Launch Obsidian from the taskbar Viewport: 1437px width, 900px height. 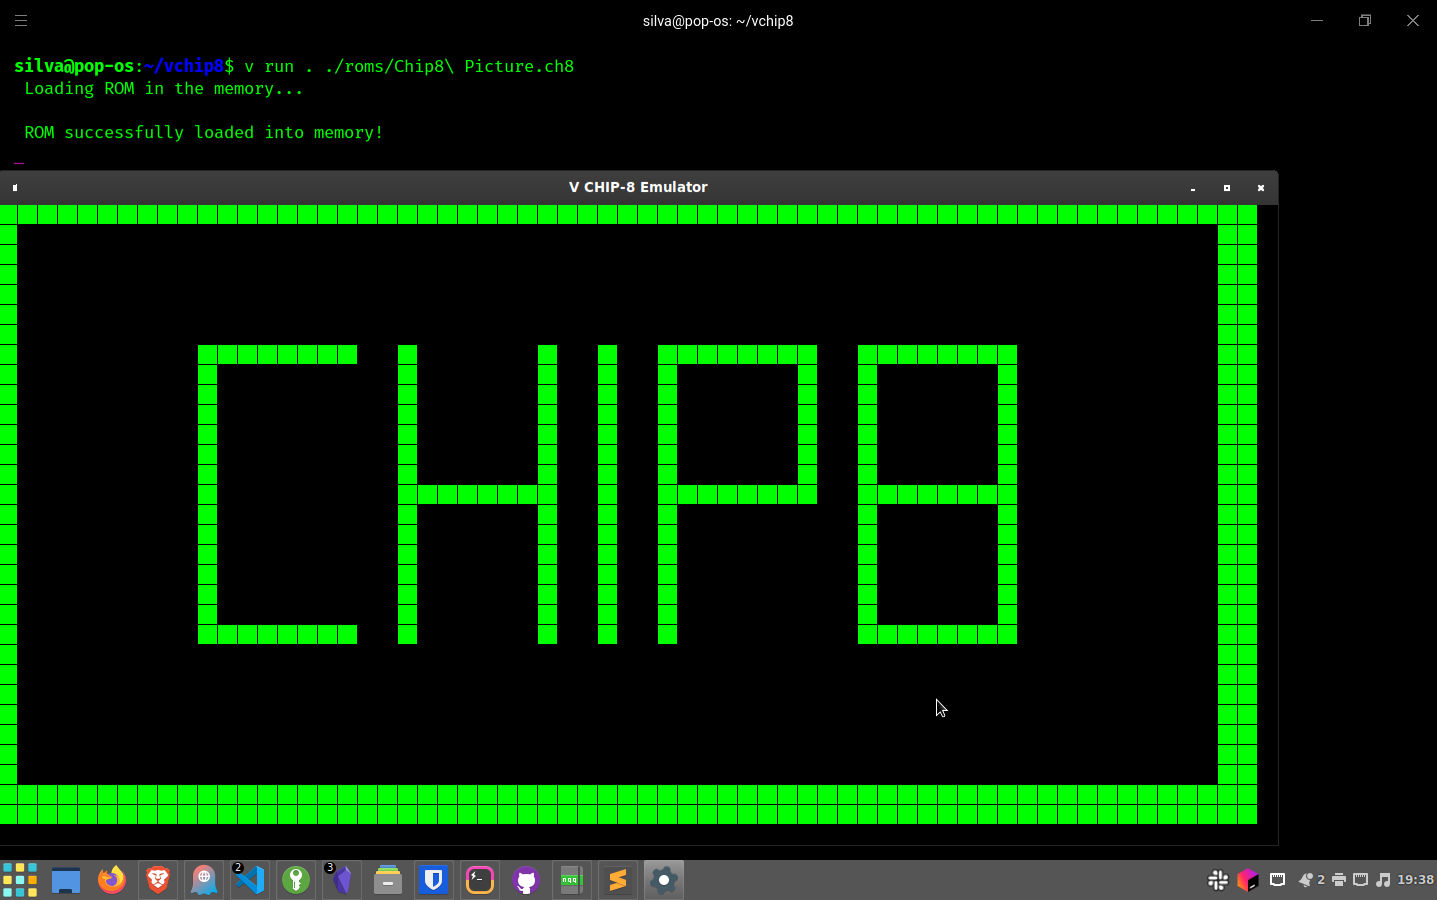pyautogui.click(x=341, y=880)
